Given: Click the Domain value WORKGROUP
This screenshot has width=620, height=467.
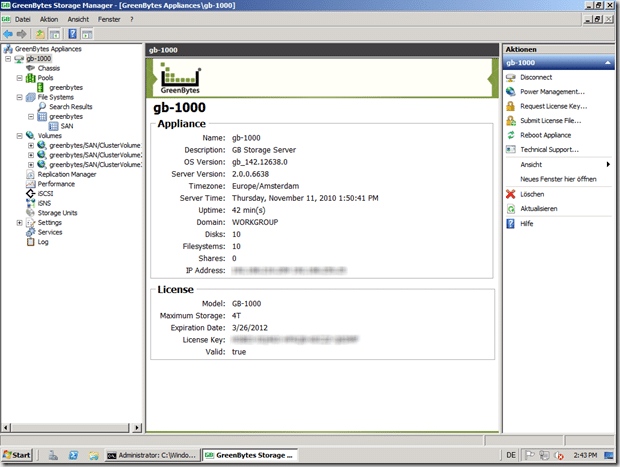Looking at the screenshot, I should (255, 222).
